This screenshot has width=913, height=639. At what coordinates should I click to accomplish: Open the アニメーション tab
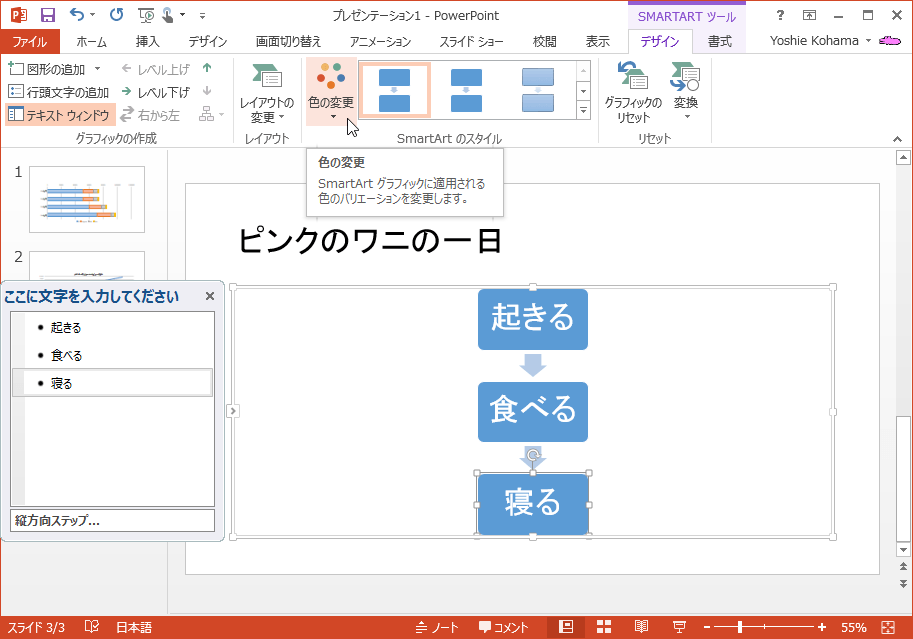(380, 41)
